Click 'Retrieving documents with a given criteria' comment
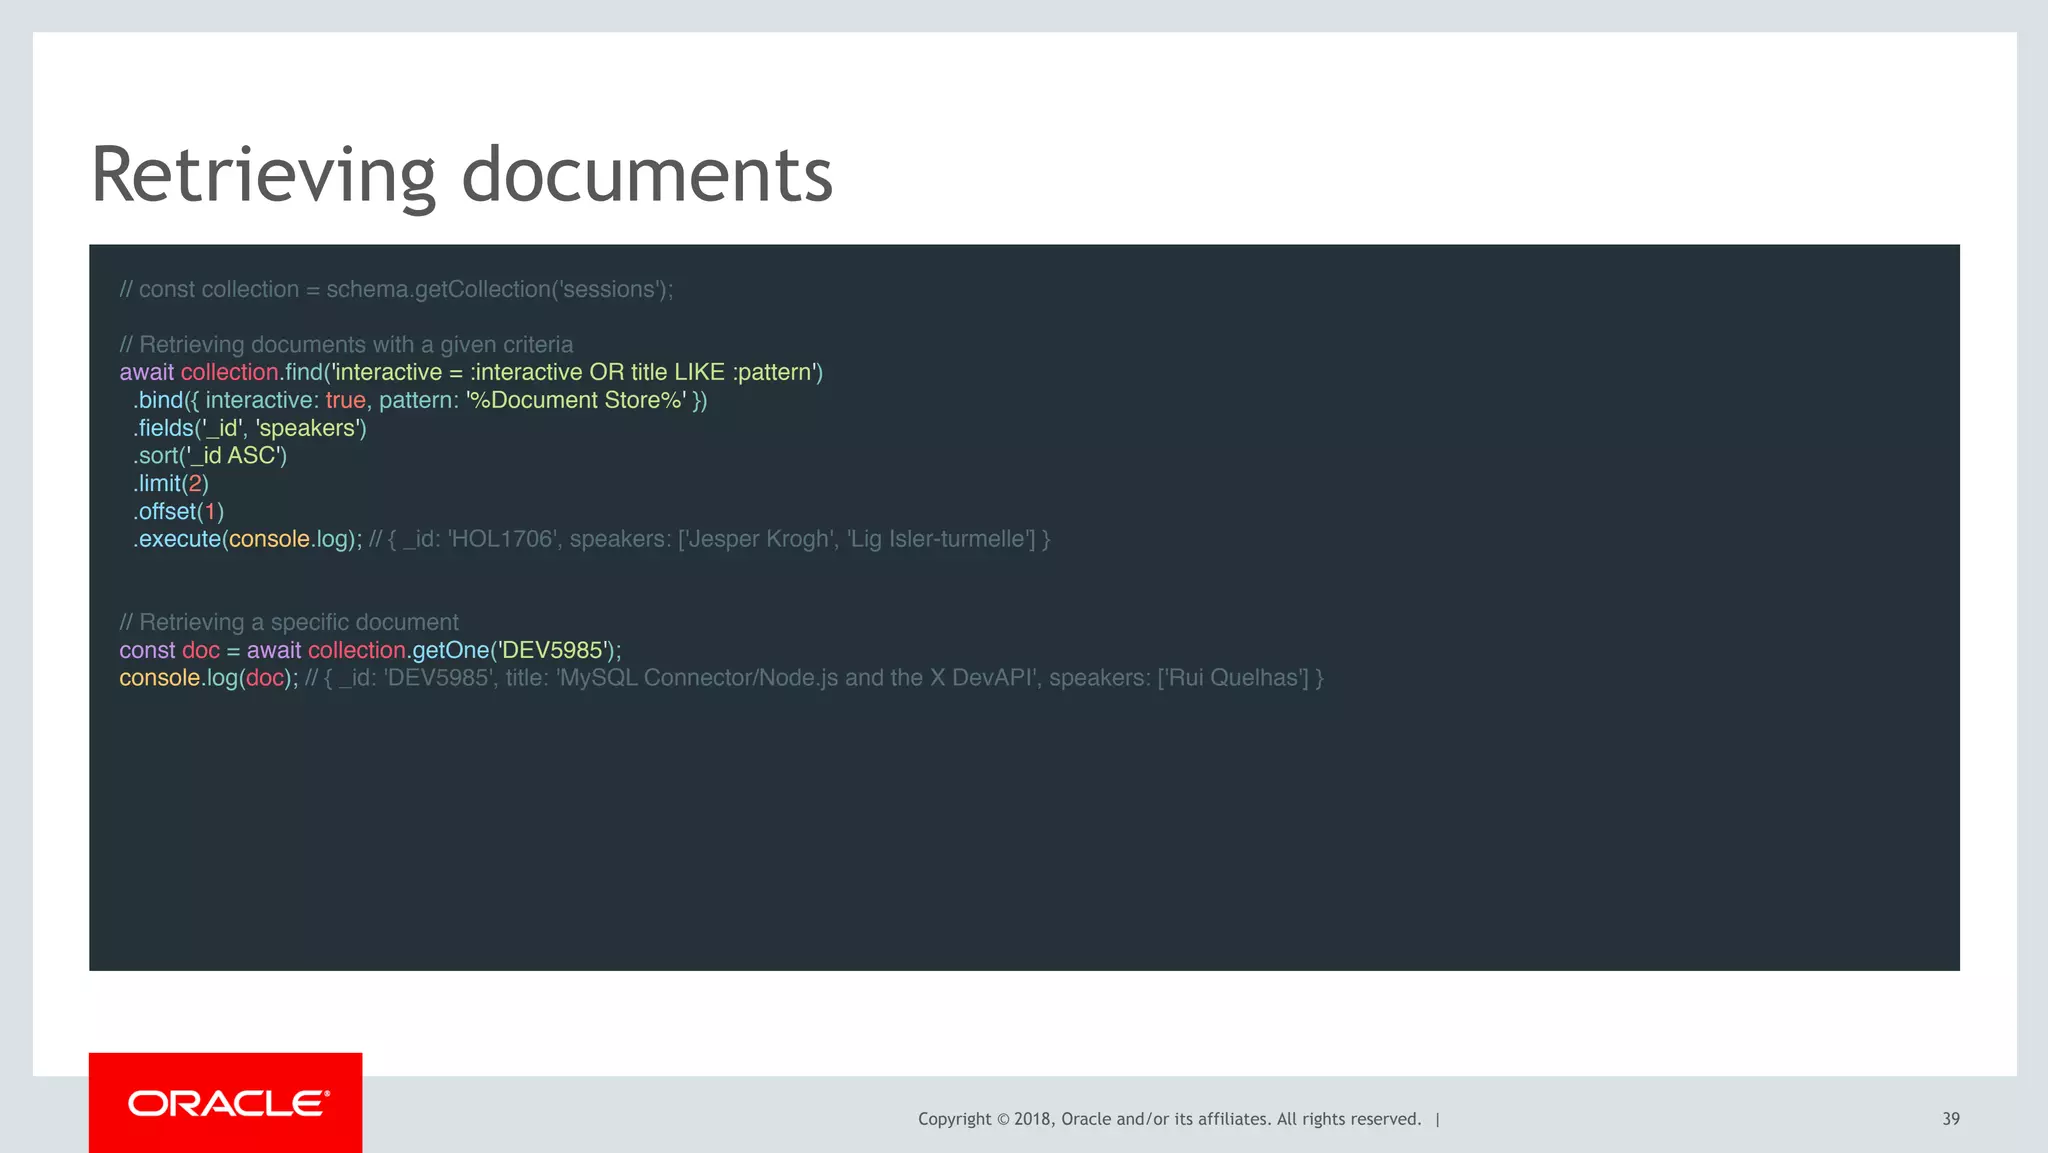This screenshot has height=1153, width=2048. [346, 345]
